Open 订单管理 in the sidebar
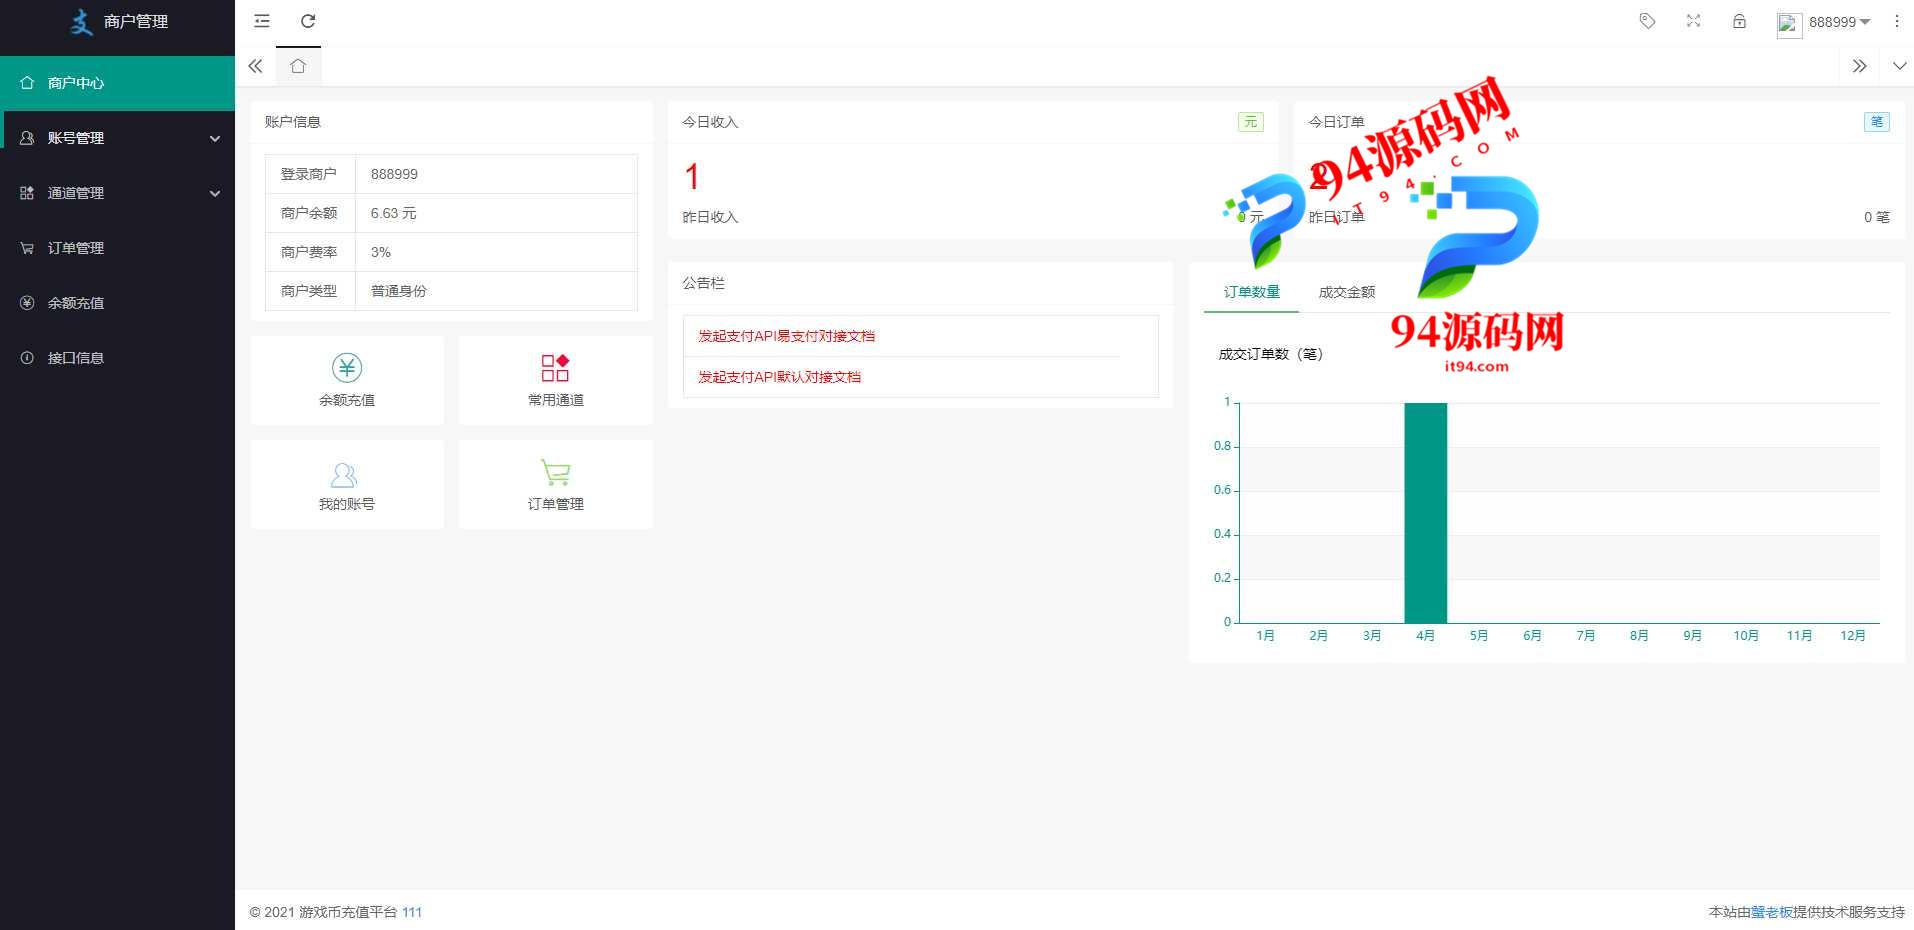The height and width of the screenshot is (930, 1914). 117,248
